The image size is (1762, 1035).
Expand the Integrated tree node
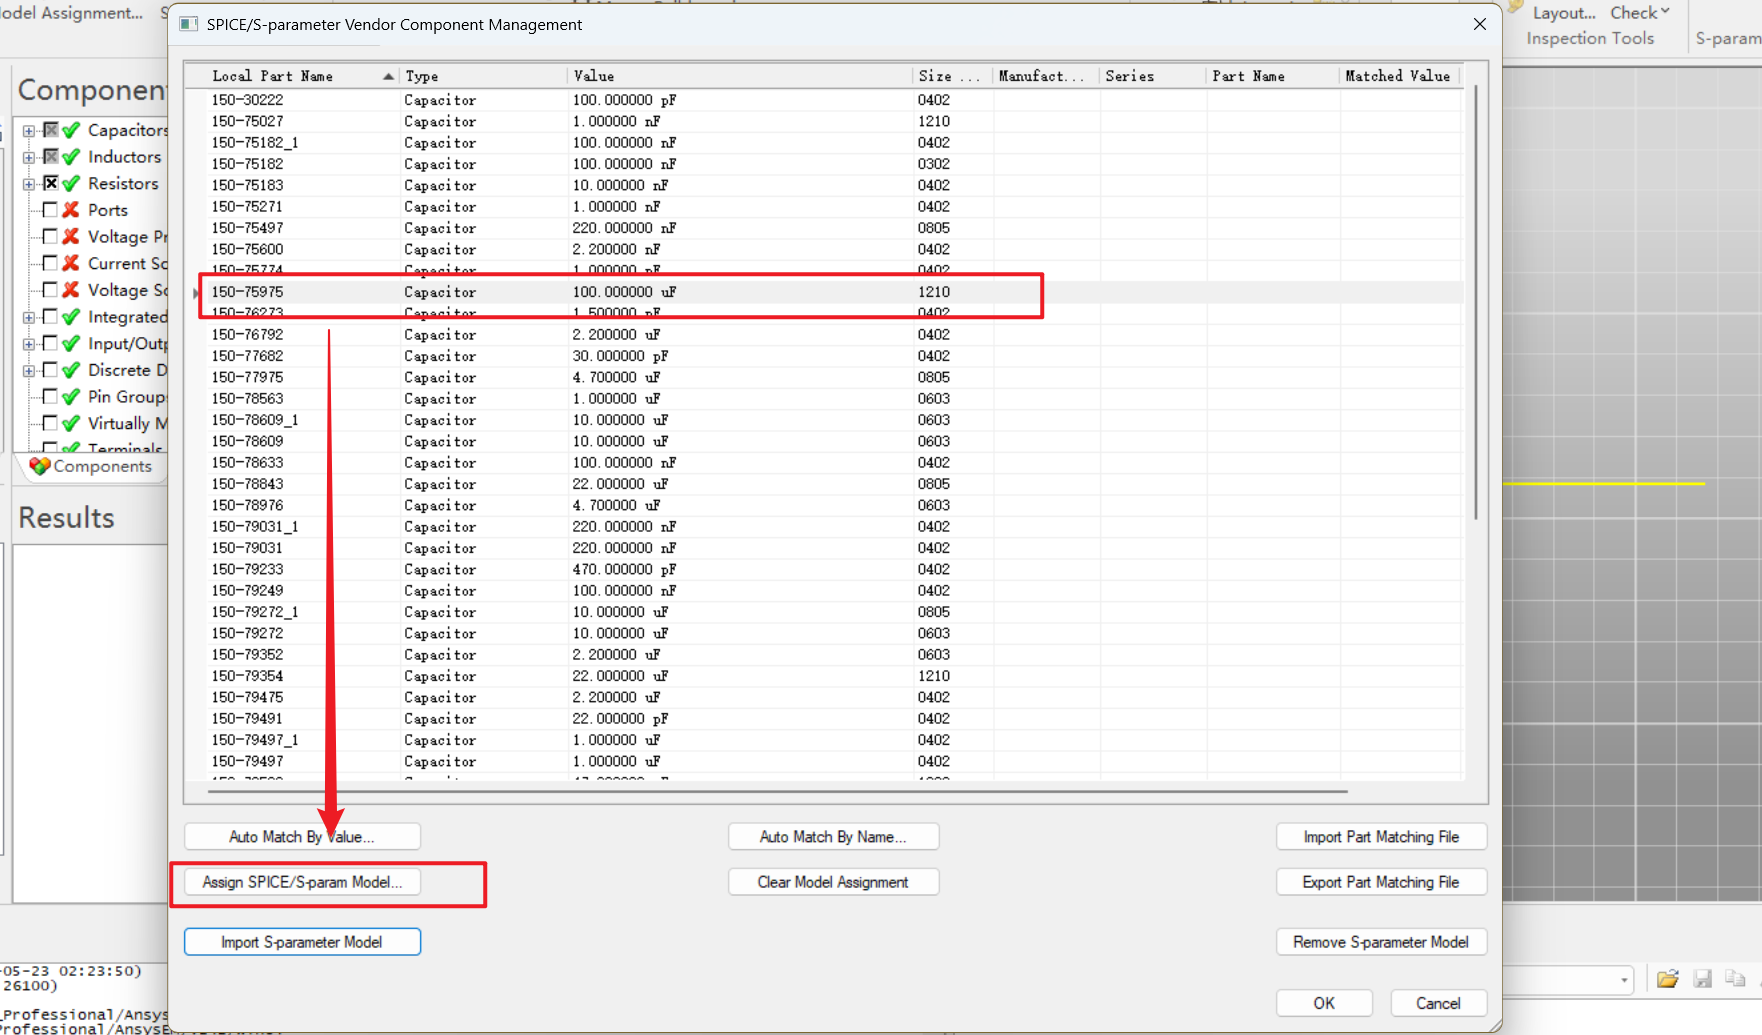pyautogui.click(x=29, y=318)
